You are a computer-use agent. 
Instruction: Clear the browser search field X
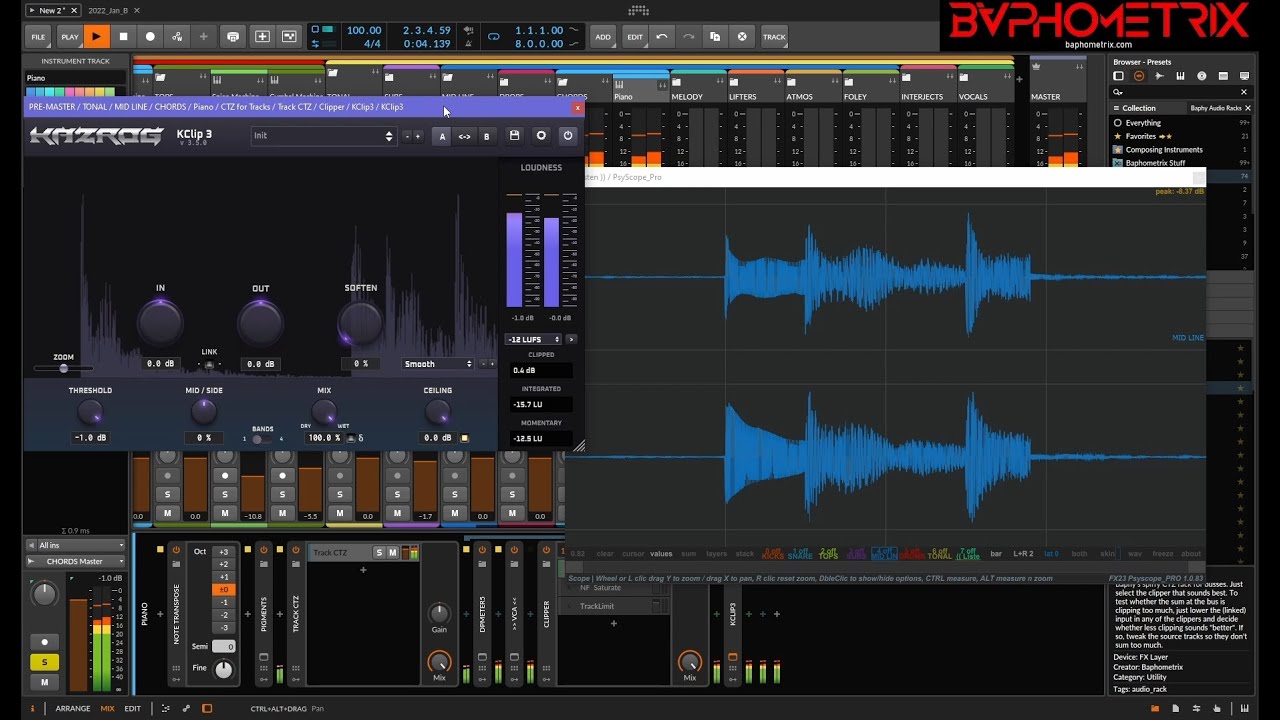(x=1245, y=92)
